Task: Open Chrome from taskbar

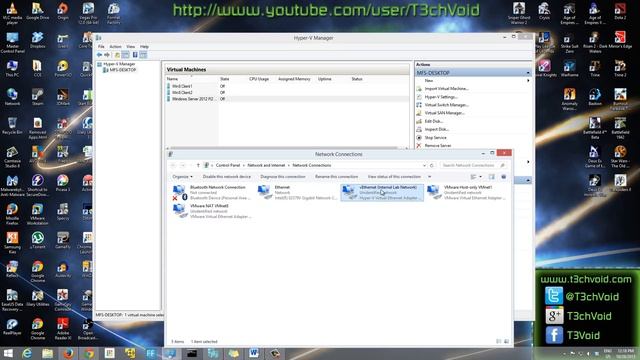Action: (x=89, y=353)
